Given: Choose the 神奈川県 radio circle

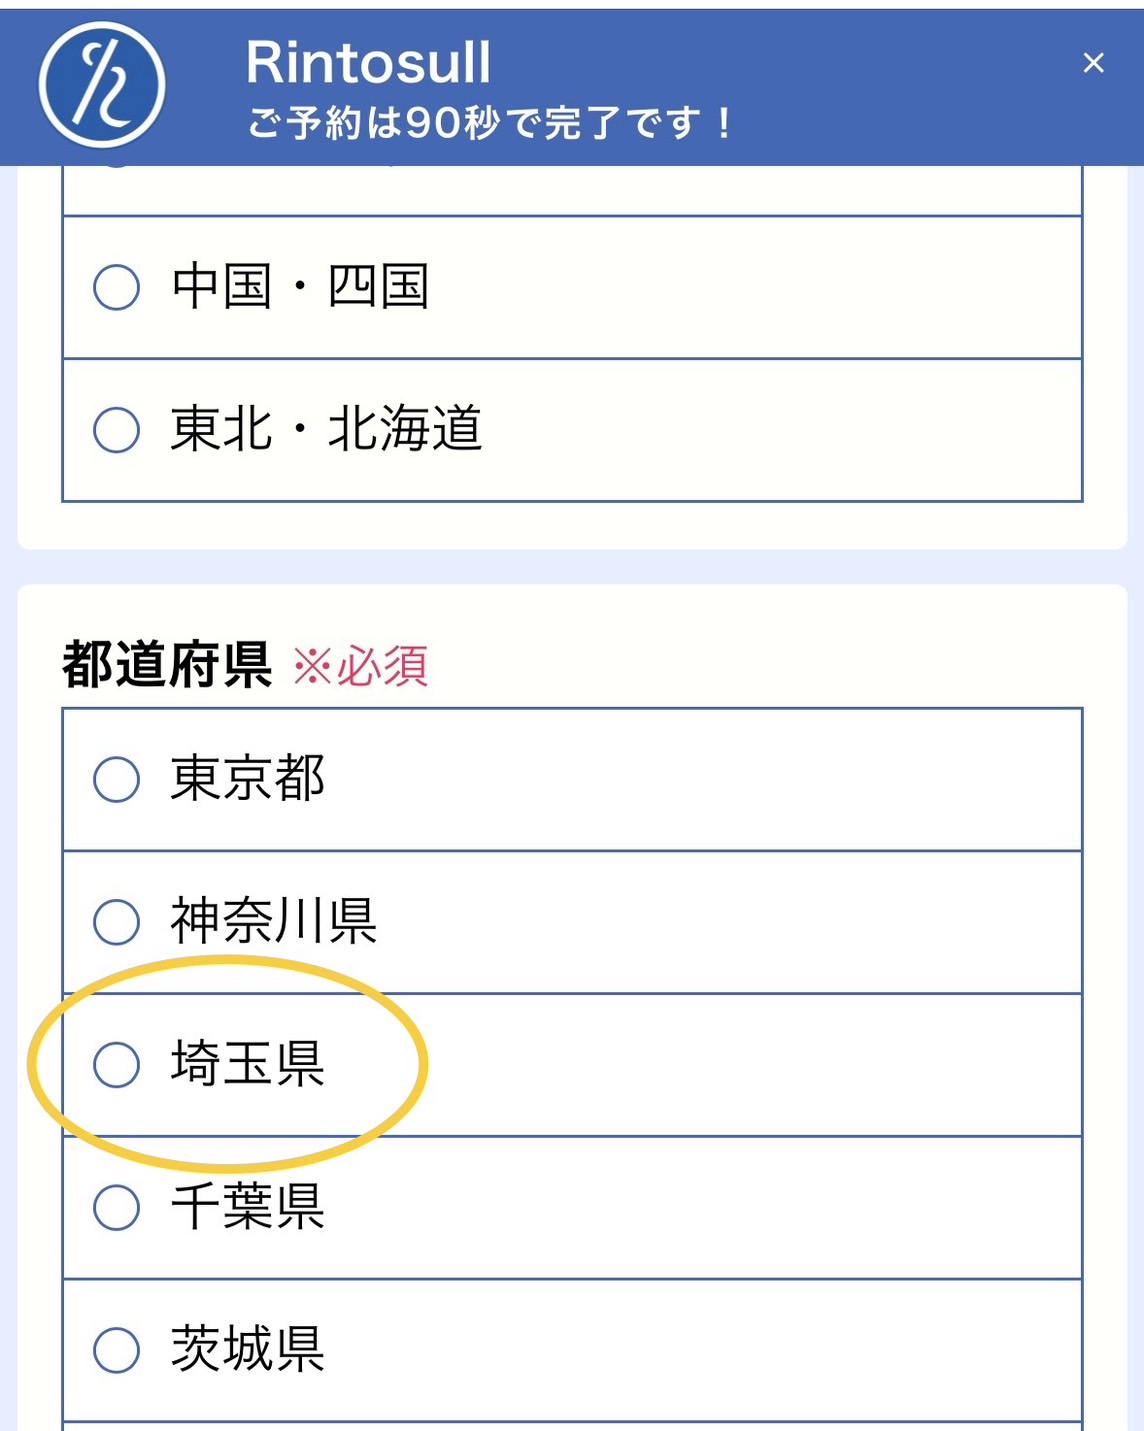Looking at the screenshot, I should pos(117,922).
